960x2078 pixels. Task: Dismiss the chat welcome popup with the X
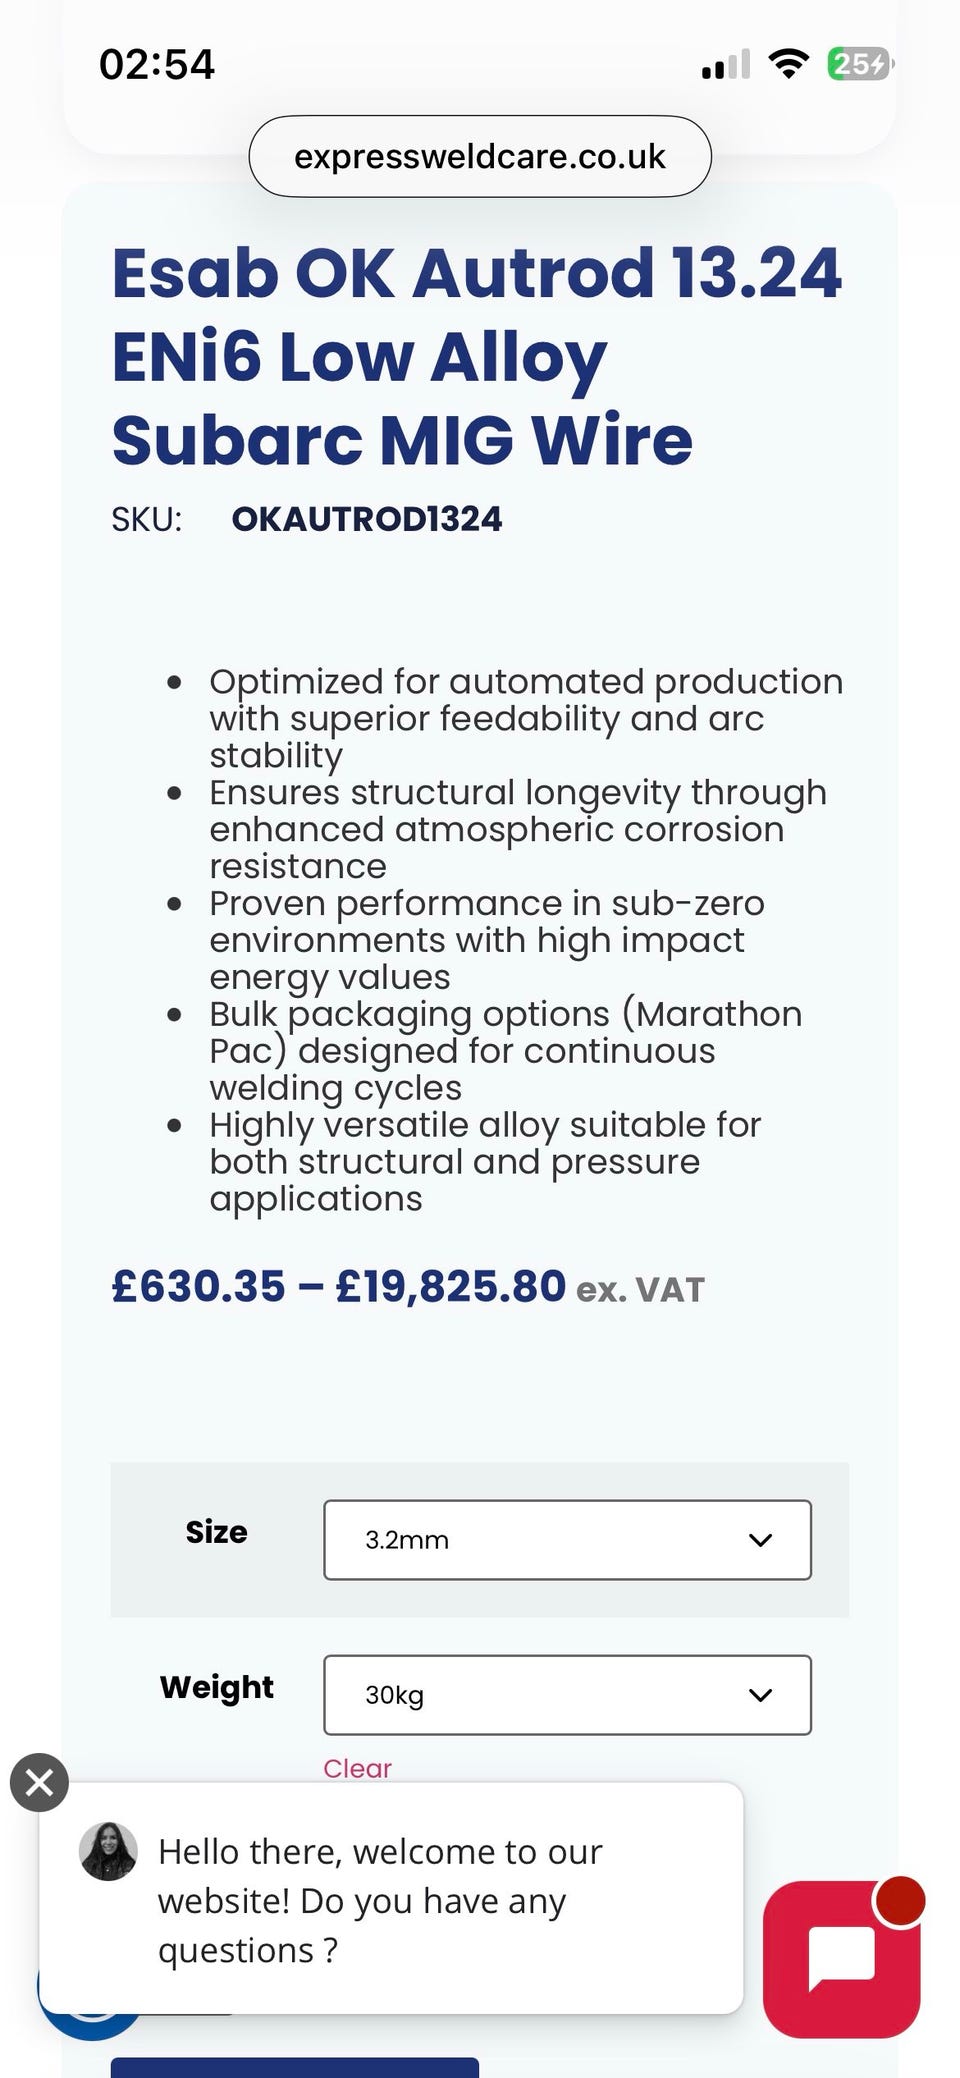39,1782
